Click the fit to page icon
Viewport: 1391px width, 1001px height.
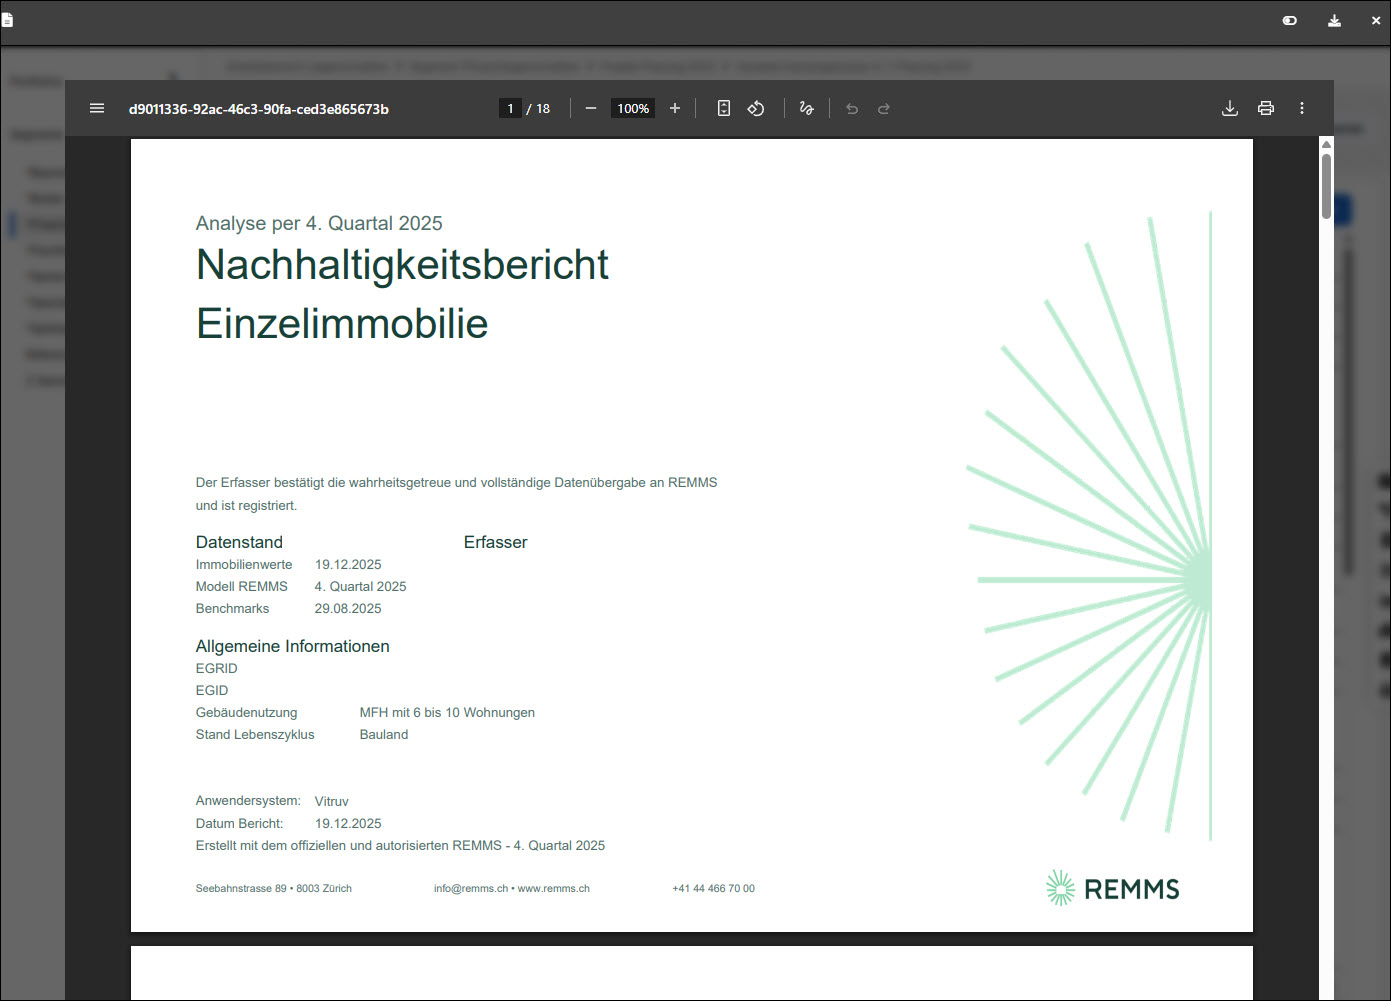tap(724, 108)
